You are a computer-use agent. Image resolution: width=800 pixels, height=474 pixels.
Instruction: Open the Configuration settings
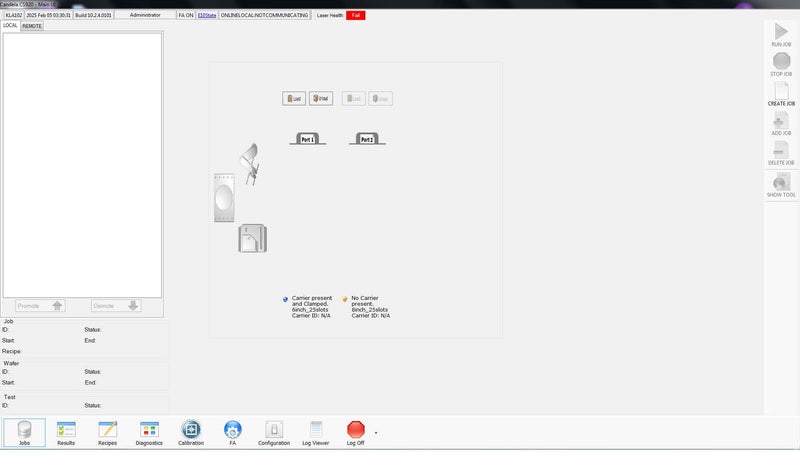(x=274, y=432)
